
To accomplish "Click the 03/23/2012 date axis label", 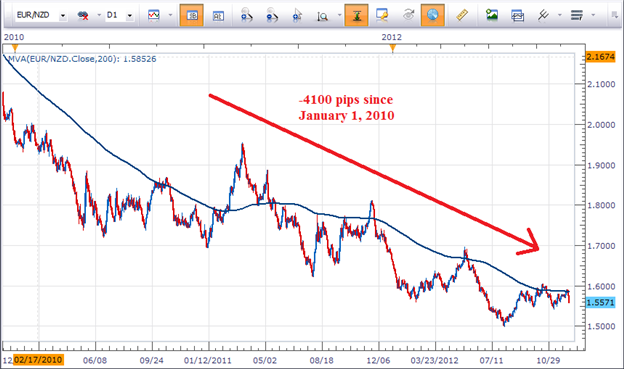I will click(x=435, y=361).
